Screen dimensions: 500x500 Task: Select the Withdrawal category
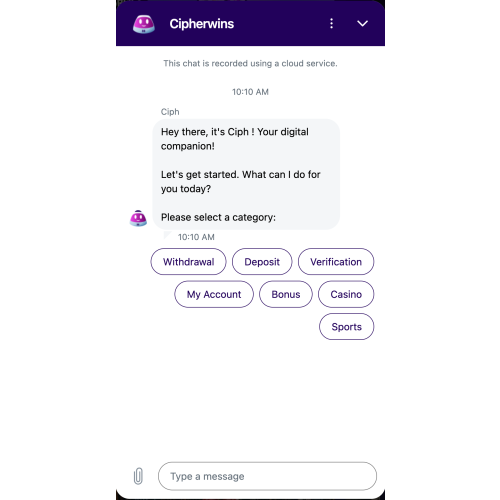[188, 262]
